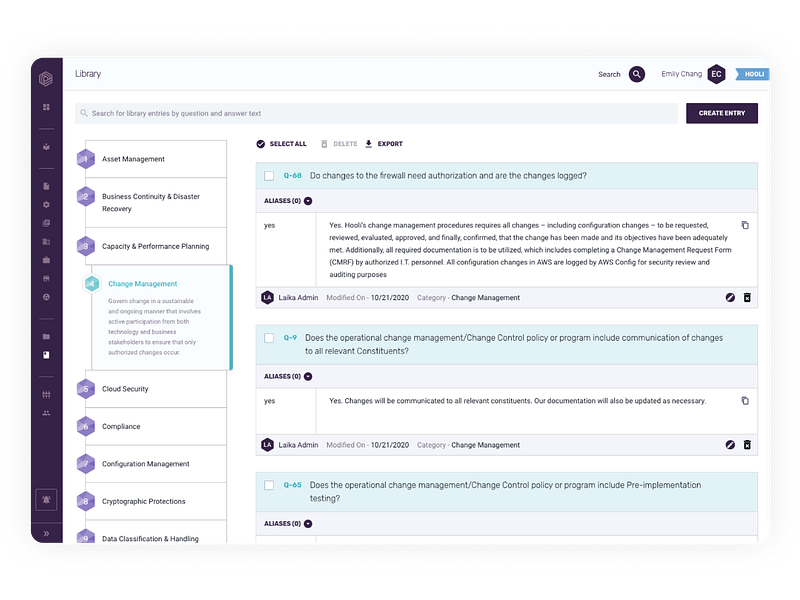
Task: Click the 'Emily Chang' user name
Action: tap(681, 74)
